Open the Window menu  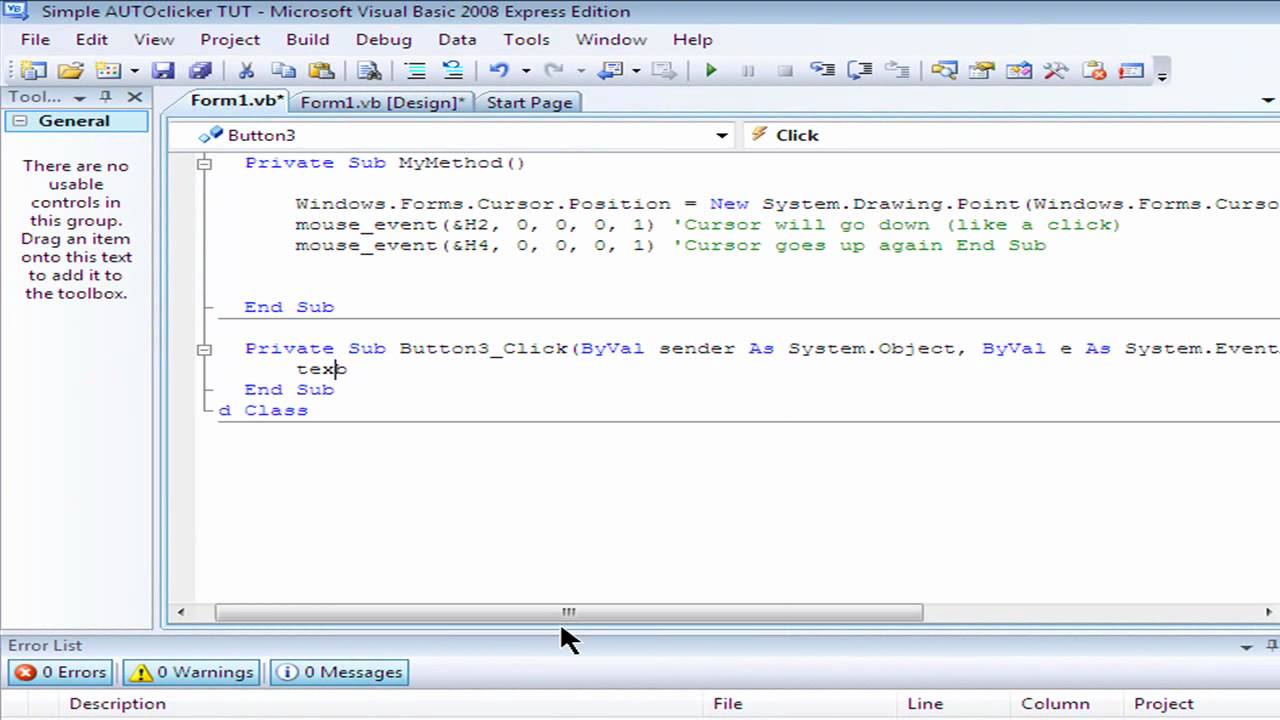coord(611,39)
